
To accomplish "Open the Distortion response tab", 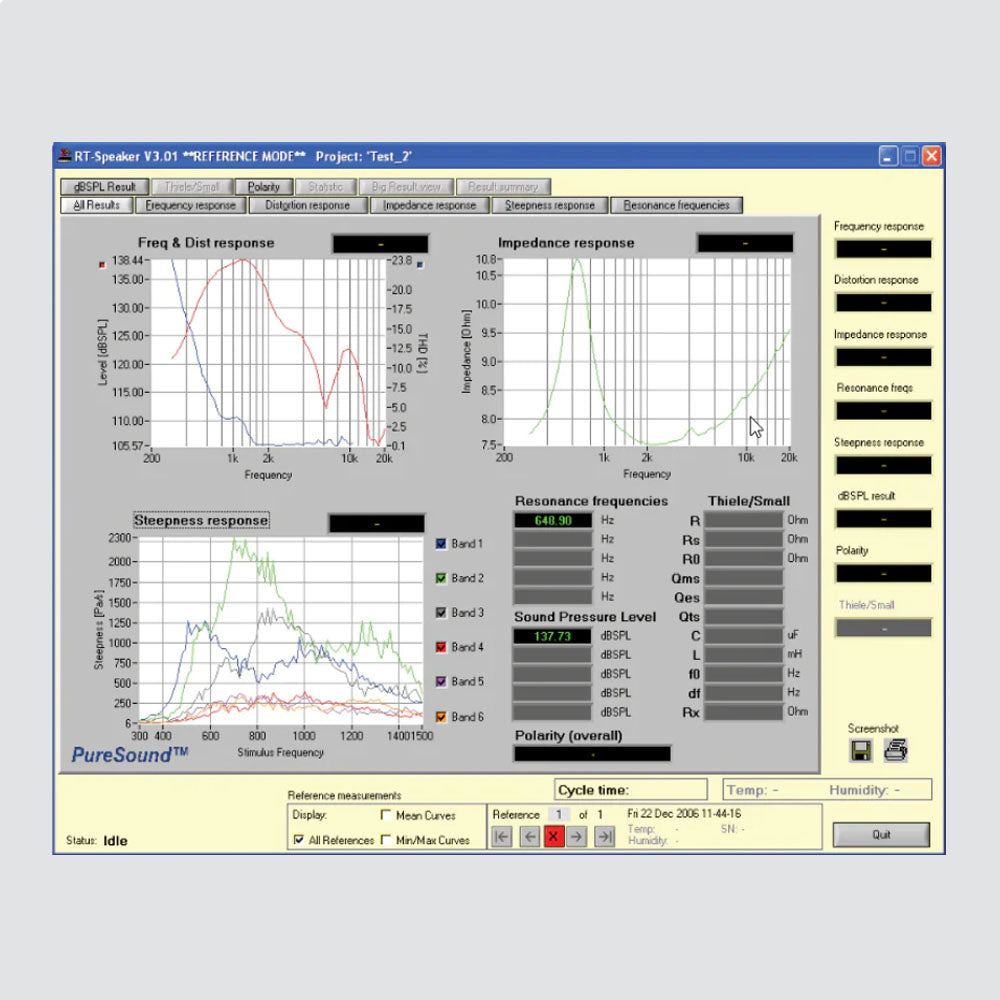I will 307,204.
